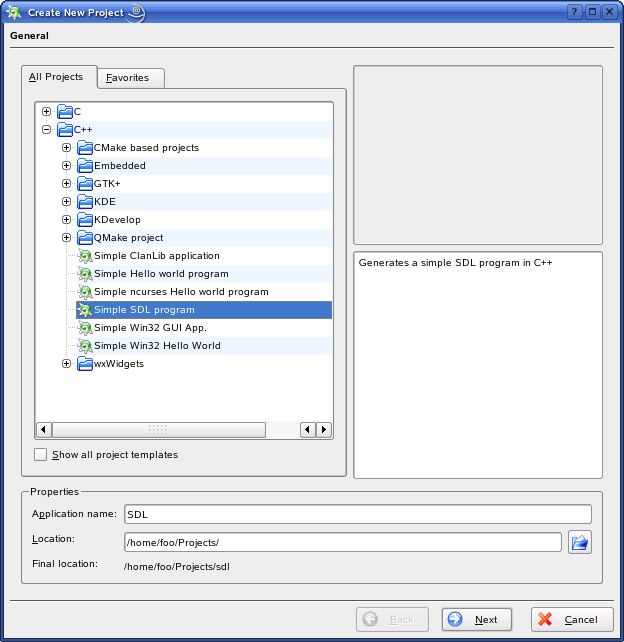Viewport: 624px width, 642px height.
Task: Click the KDevelop logo in the title bar
Action: pyautogui.click(x=14, y=12)
